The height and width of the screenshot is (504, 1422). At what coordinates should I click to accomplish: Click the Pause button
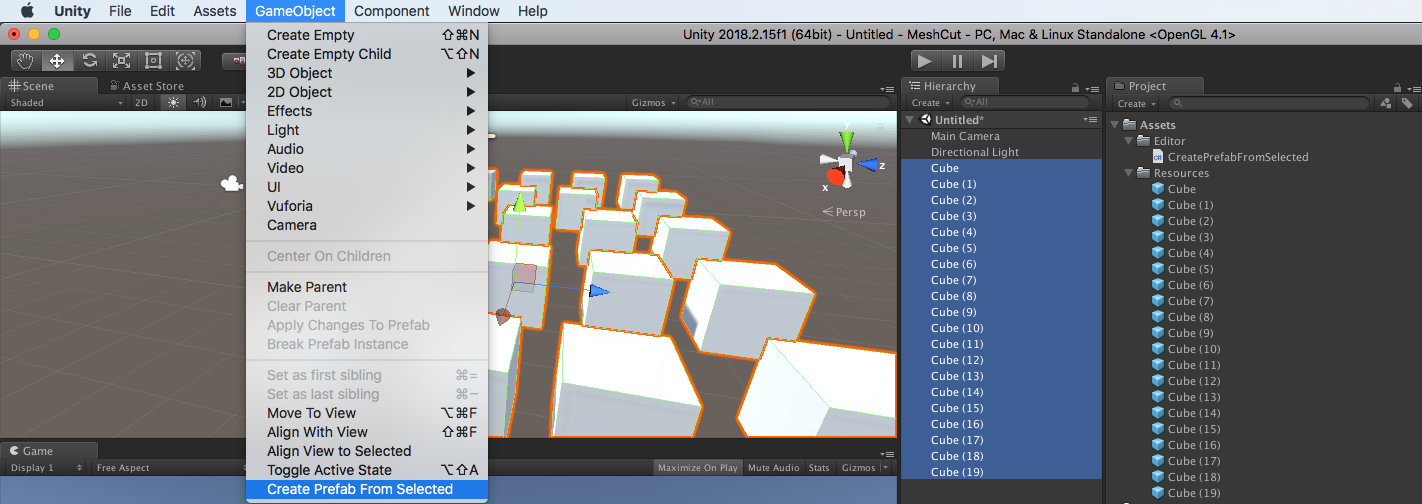coord(957,61)
